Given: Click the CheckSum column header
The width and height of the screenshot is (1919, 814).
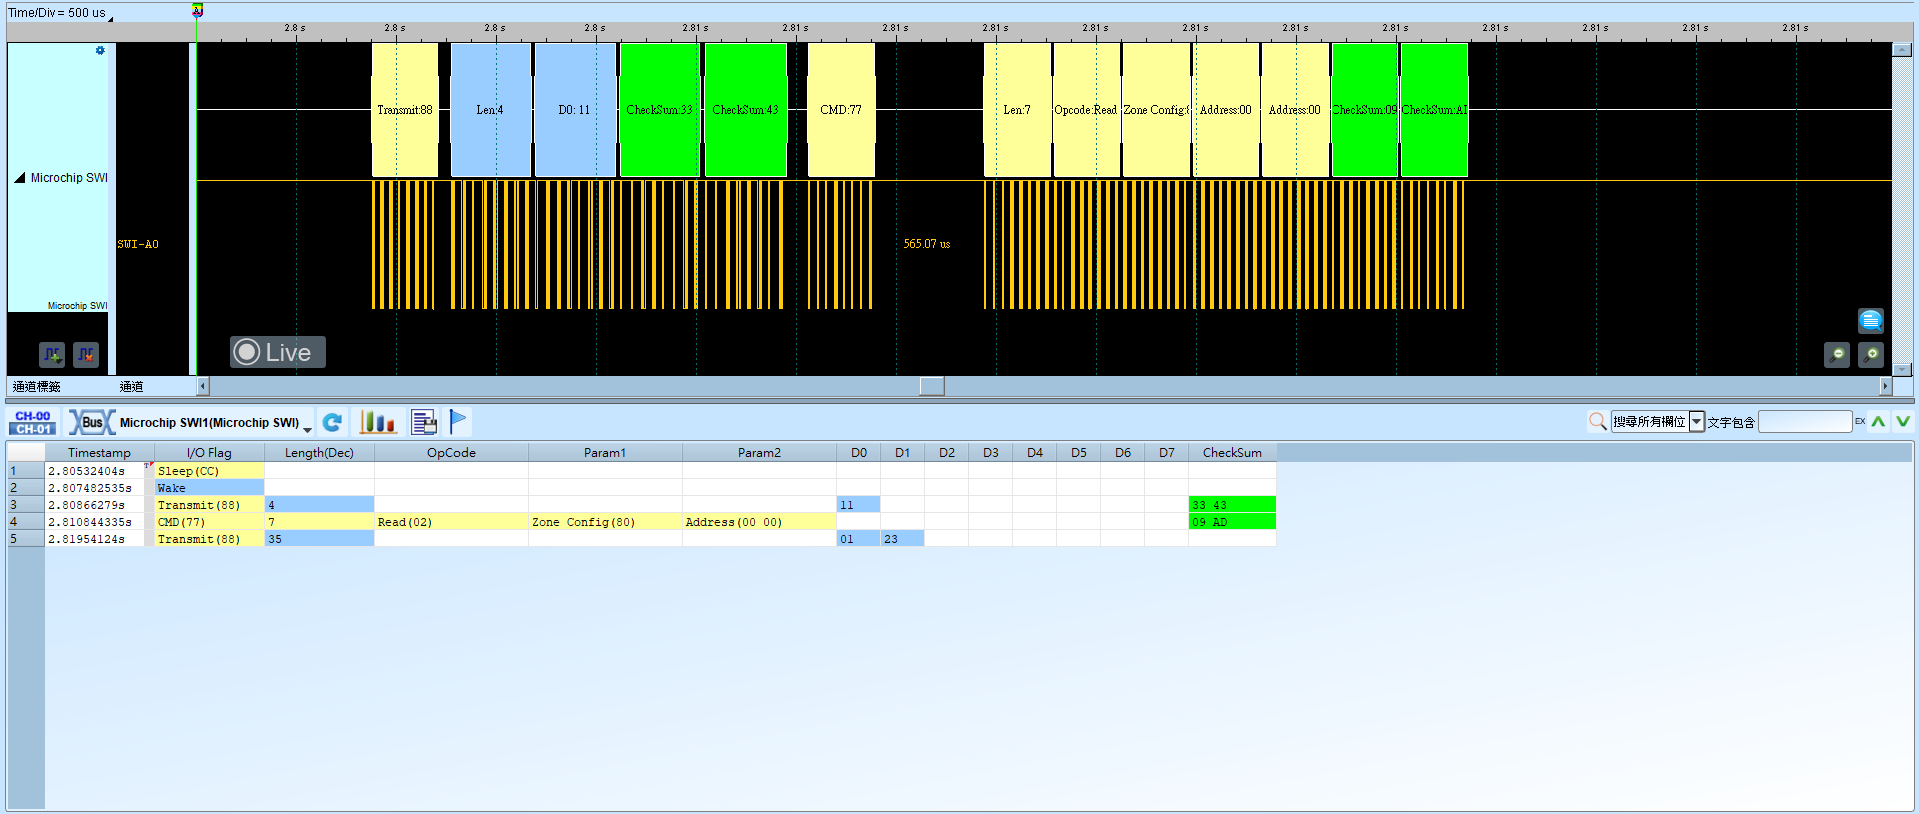Looking at the screenshot, I should [1232, 453].
